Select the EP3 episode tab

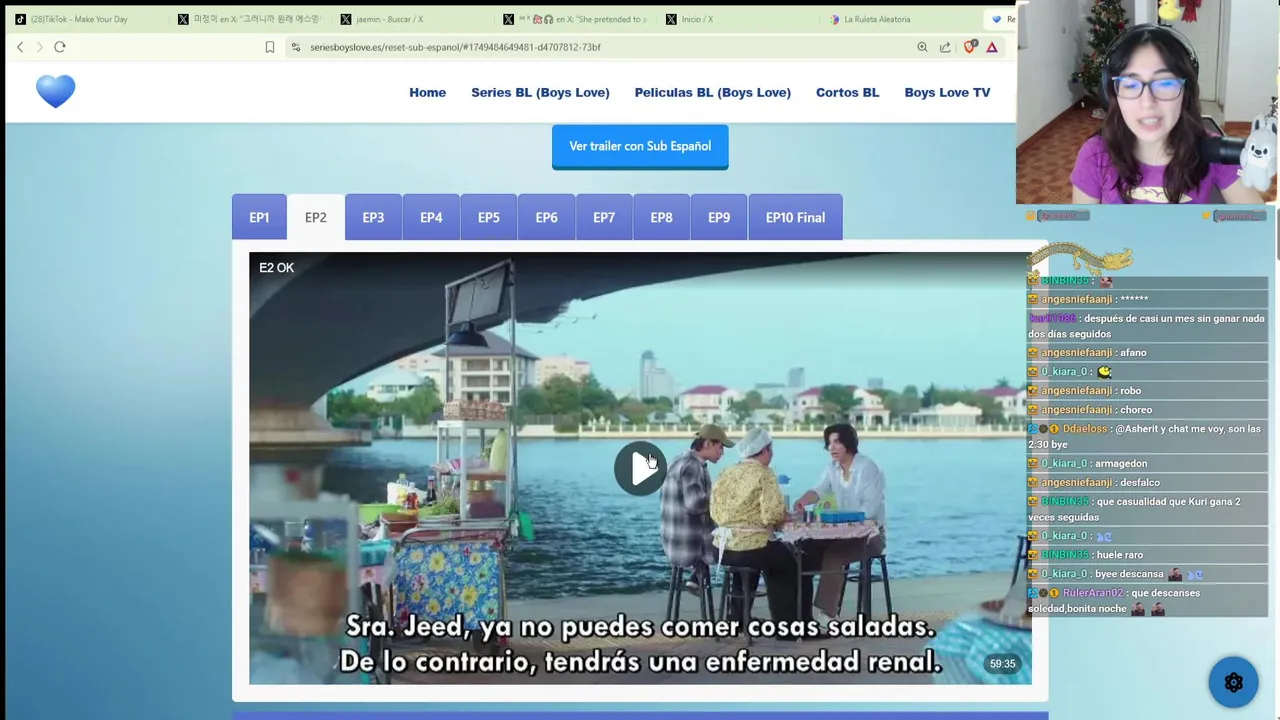pyautogui.click(x=373, y=217)
